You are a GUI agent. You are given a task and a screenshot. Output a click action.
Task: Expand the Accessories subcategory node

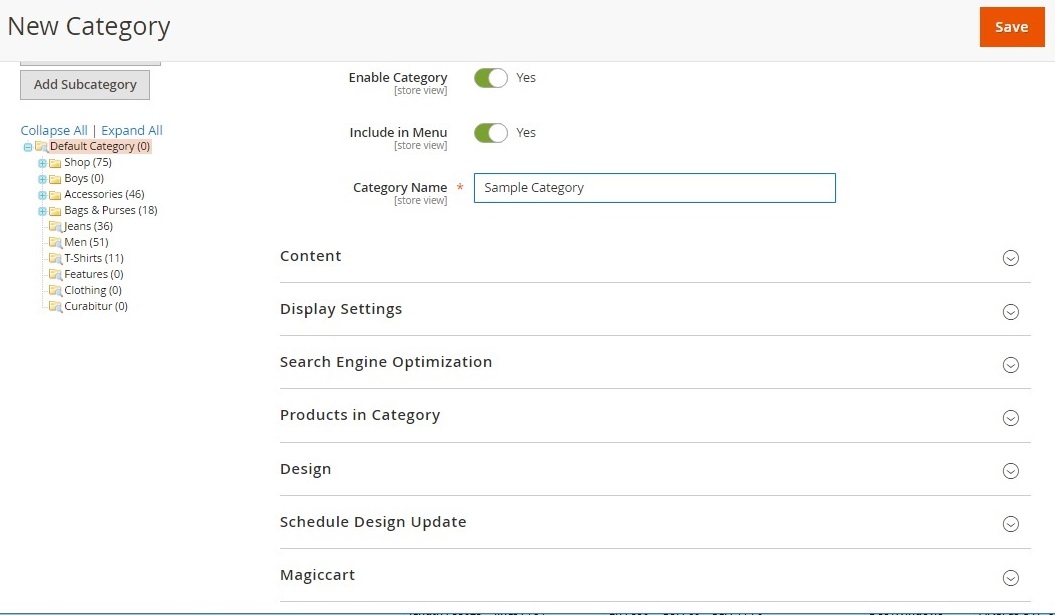[42, 195]
